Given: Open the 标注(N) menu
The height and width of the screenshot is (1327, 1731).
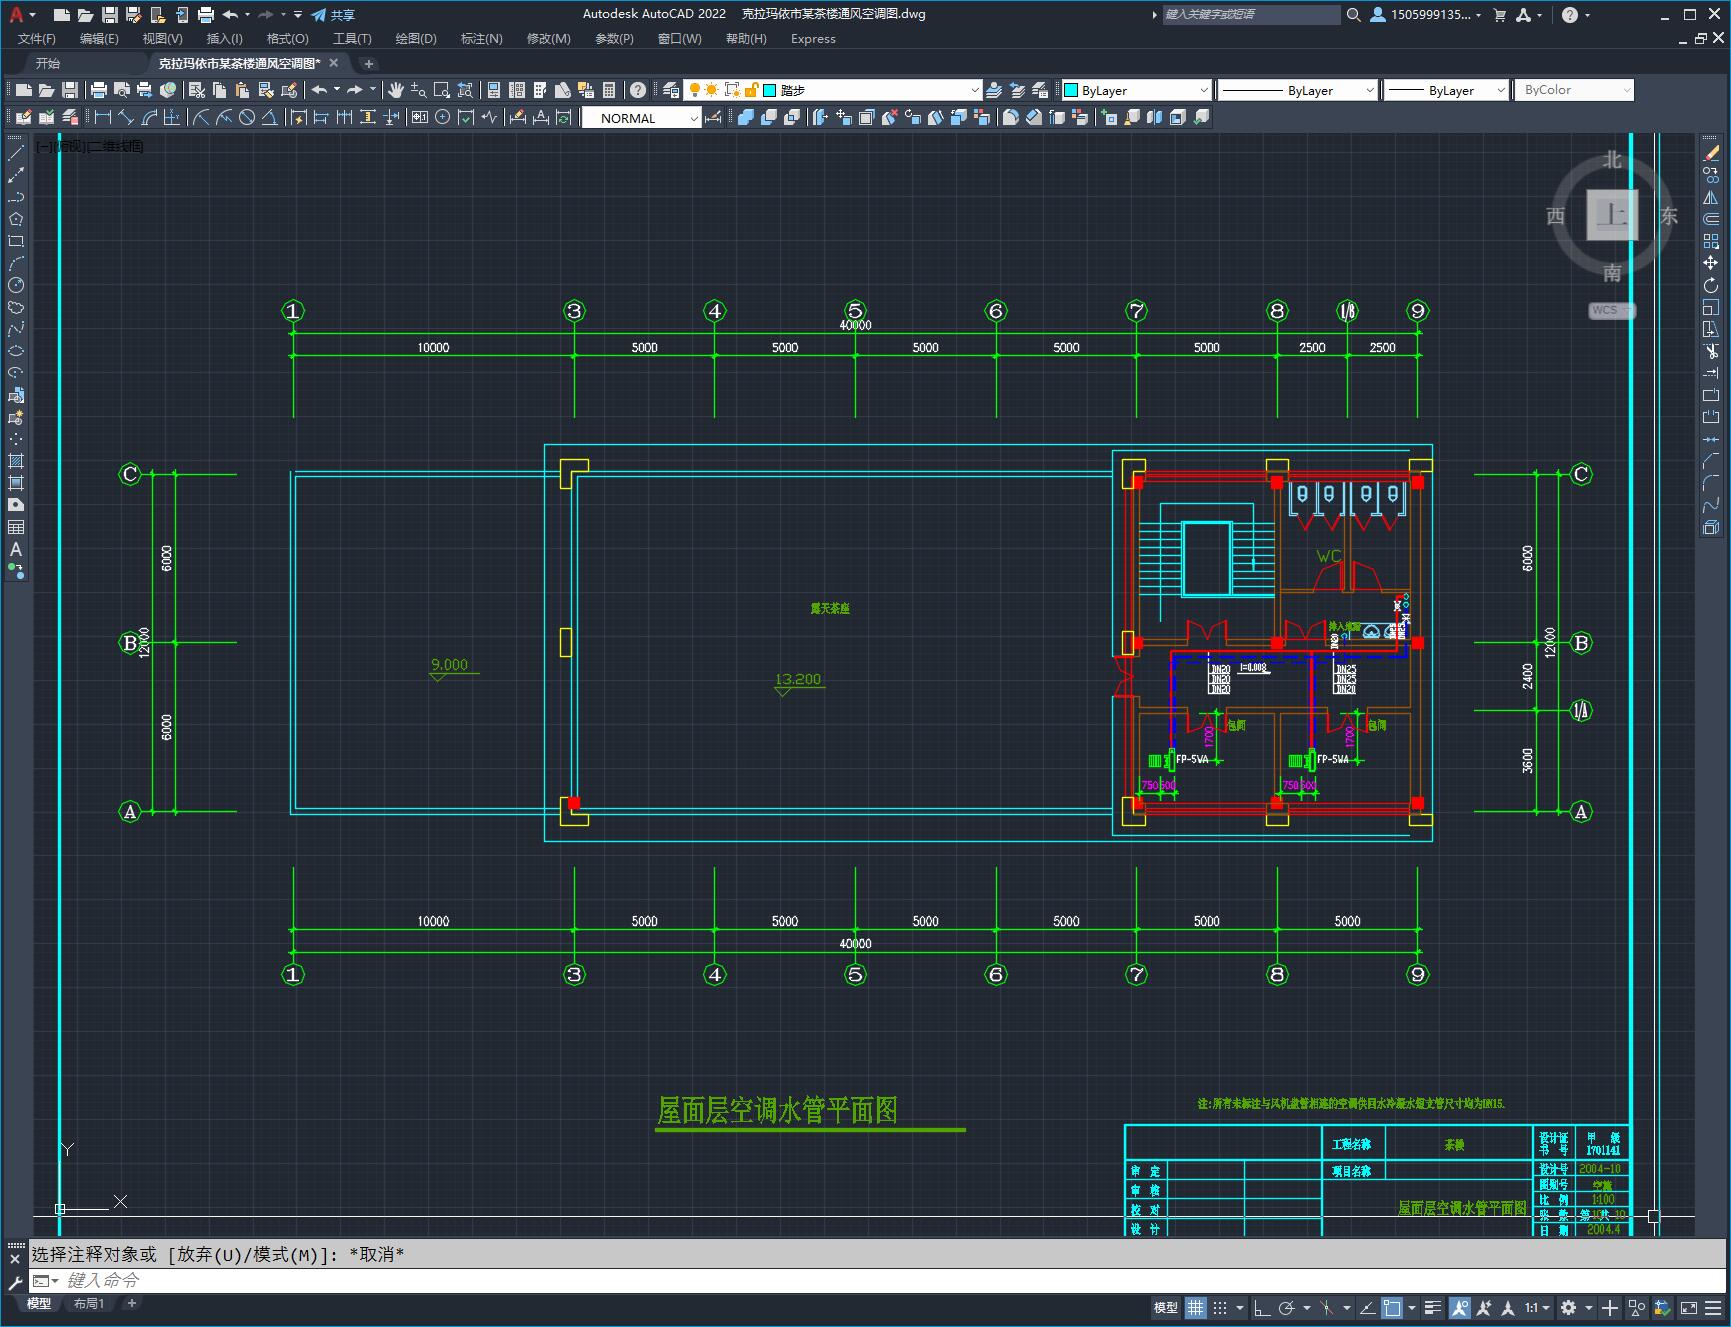Looking at the screenshot, I should [481, 39].
